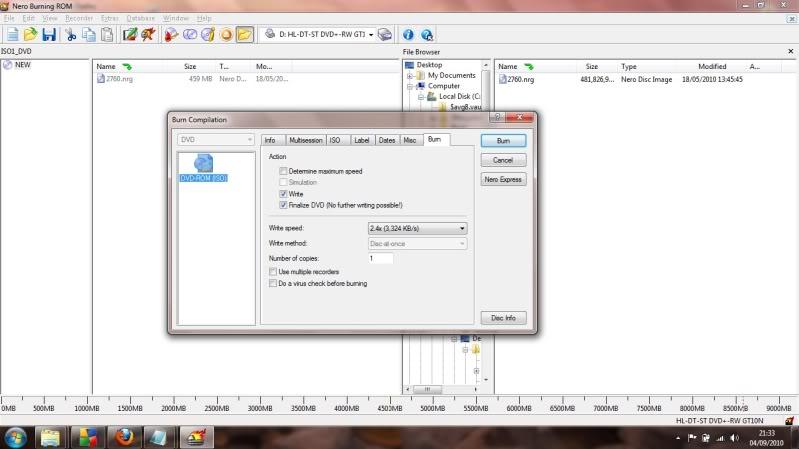The height and width of the screenshot is (449, 799).
Task: Enable Determine maximum speed checkbox
Action: (x=283, y=171)
